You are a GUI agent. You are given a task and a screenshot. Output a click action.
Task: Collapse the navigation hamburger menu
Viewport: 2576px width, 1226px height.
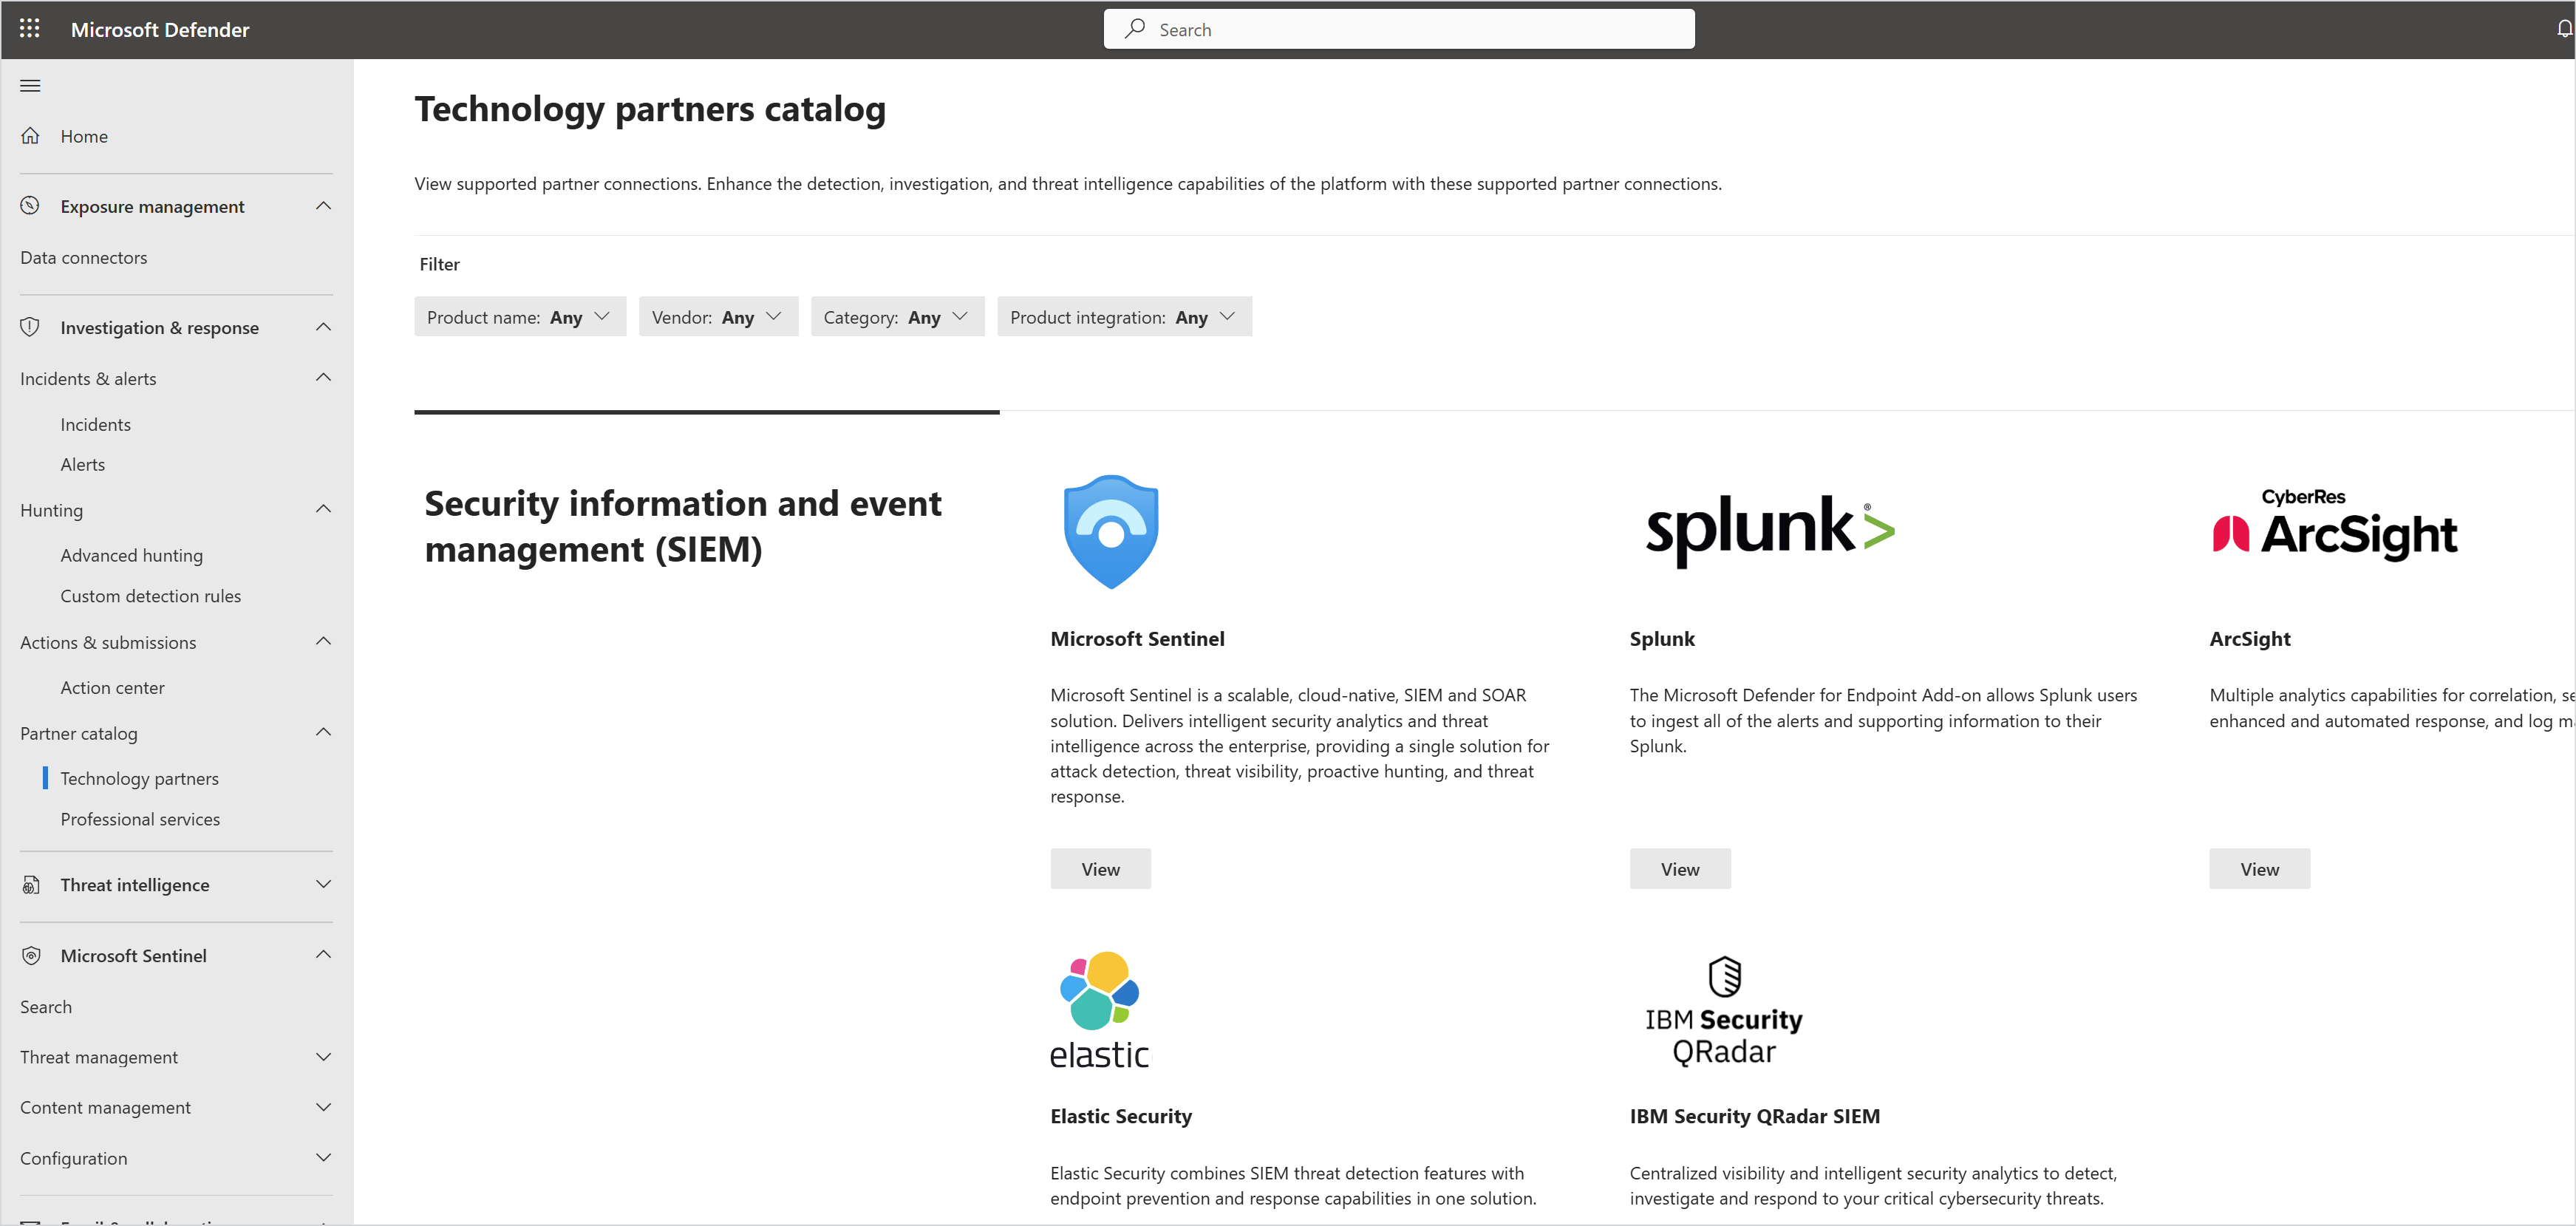click(30, 86)
